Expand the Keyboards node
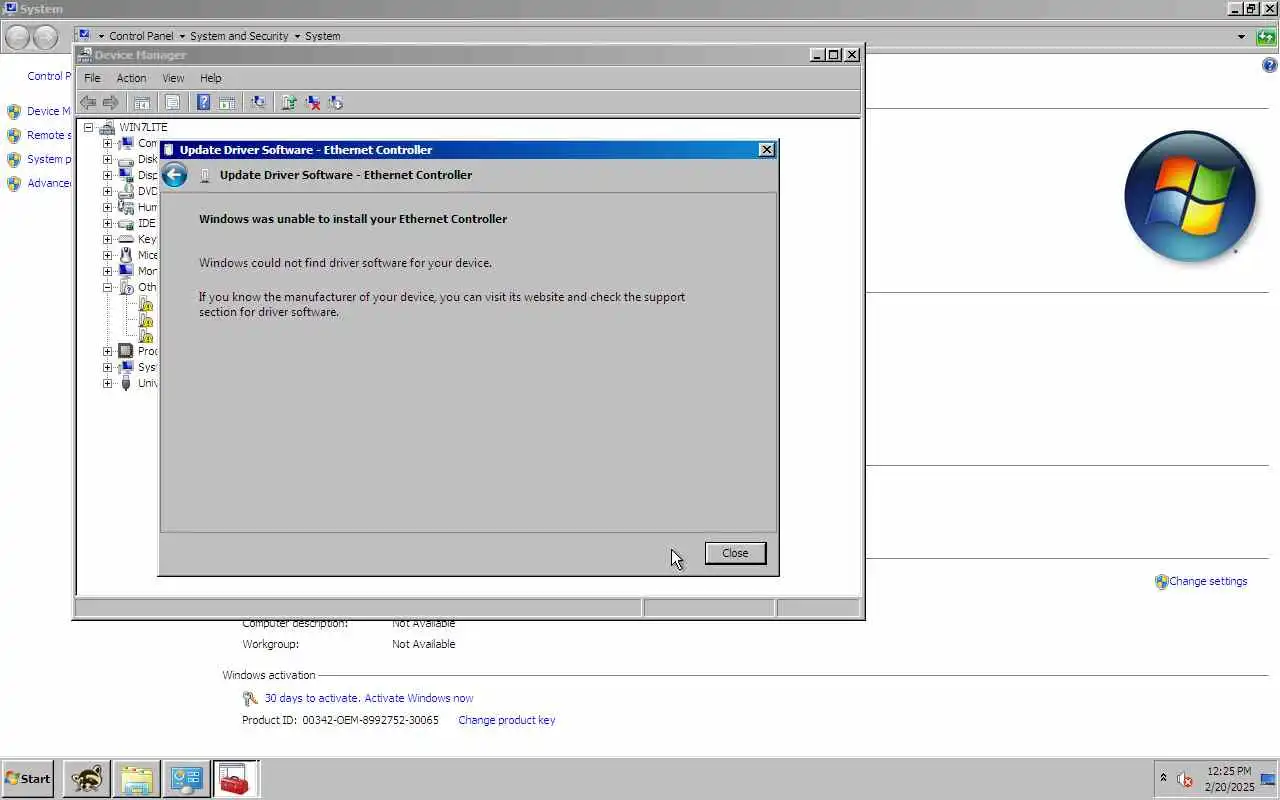This screenshot has width=1280, height=800. (107, 239)
